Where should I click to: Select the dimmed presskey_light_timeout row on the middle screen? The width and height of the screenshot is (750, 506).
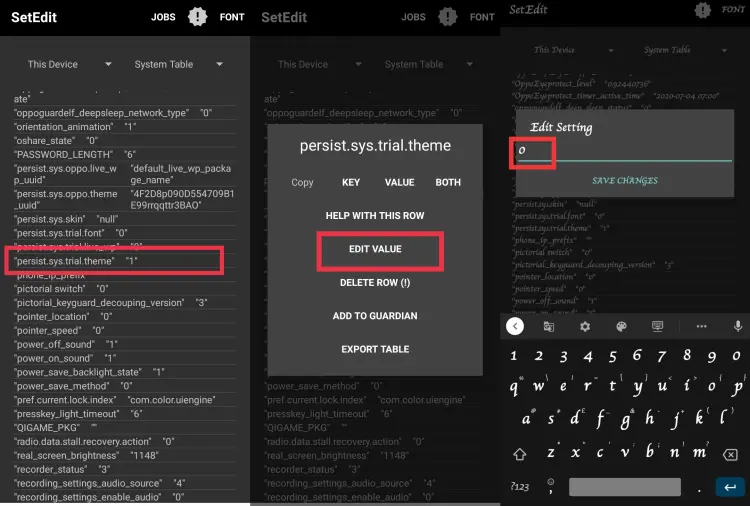click(375, 414)
